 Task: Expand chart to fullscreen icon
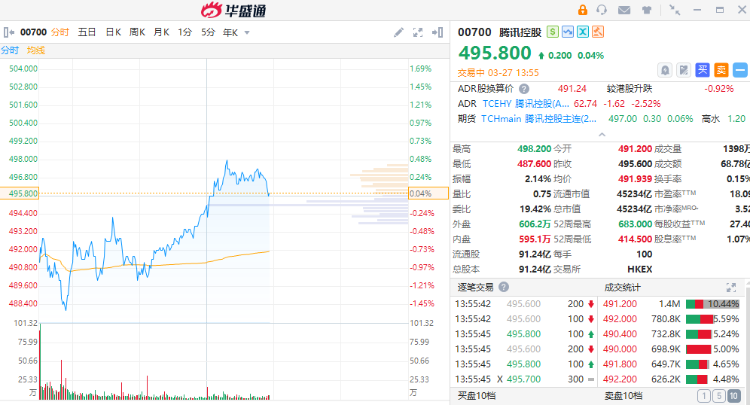(x=418, y=33)
